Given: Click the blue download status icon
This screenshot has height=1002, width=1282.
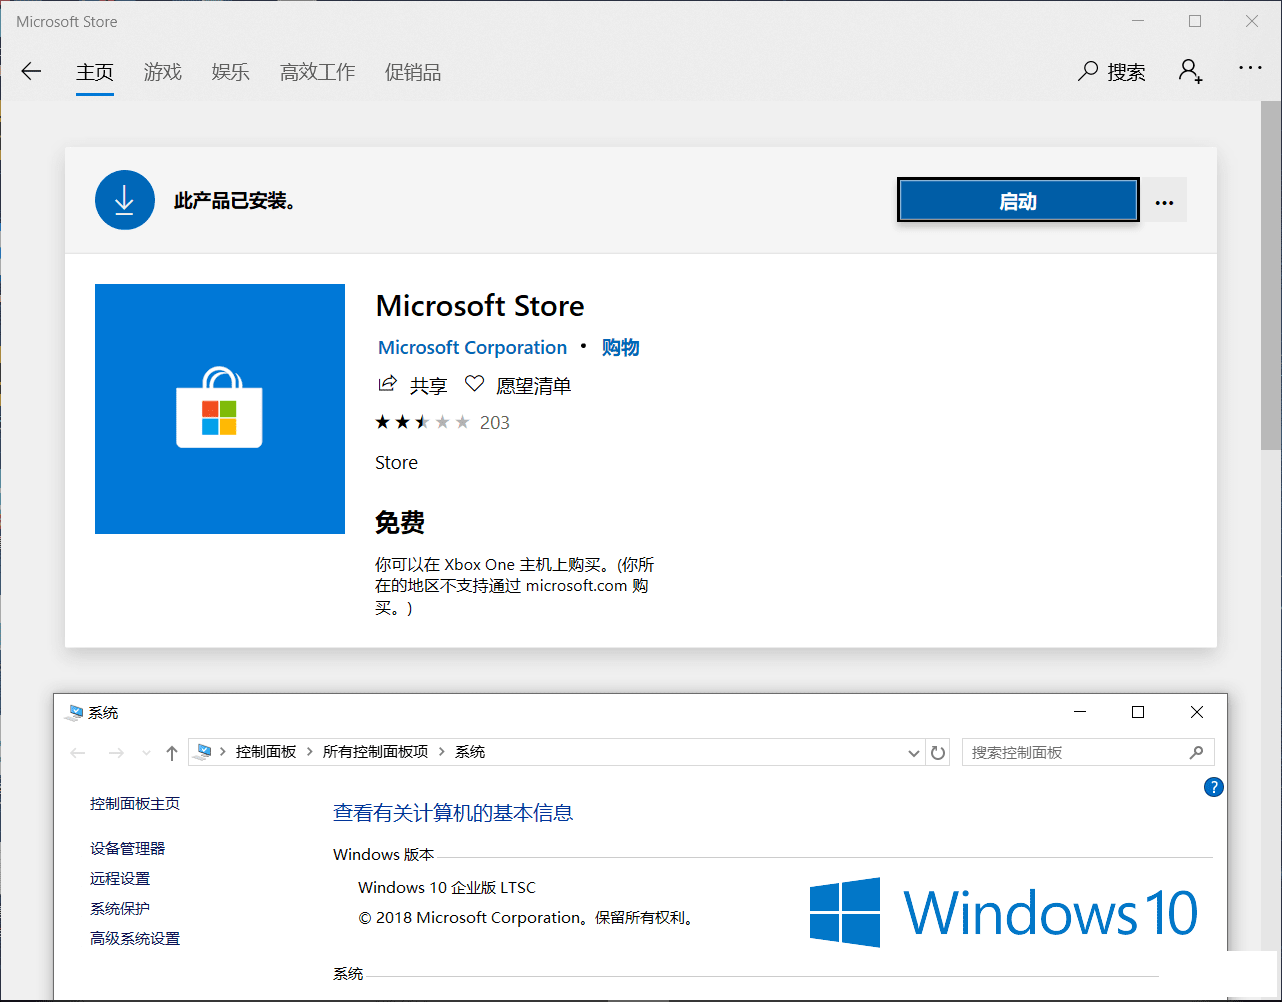Looking at the screenshot, I should coord(125,200).
